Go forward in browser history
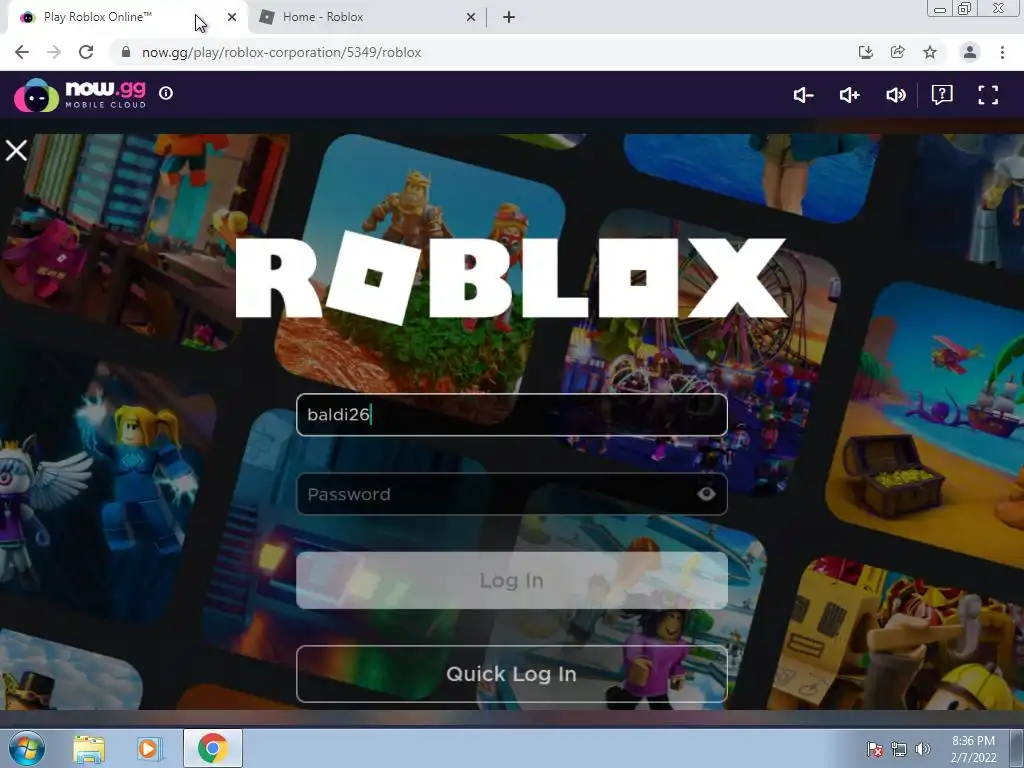The width and height of the screenshot is (1024, 768). click(54, 52)
